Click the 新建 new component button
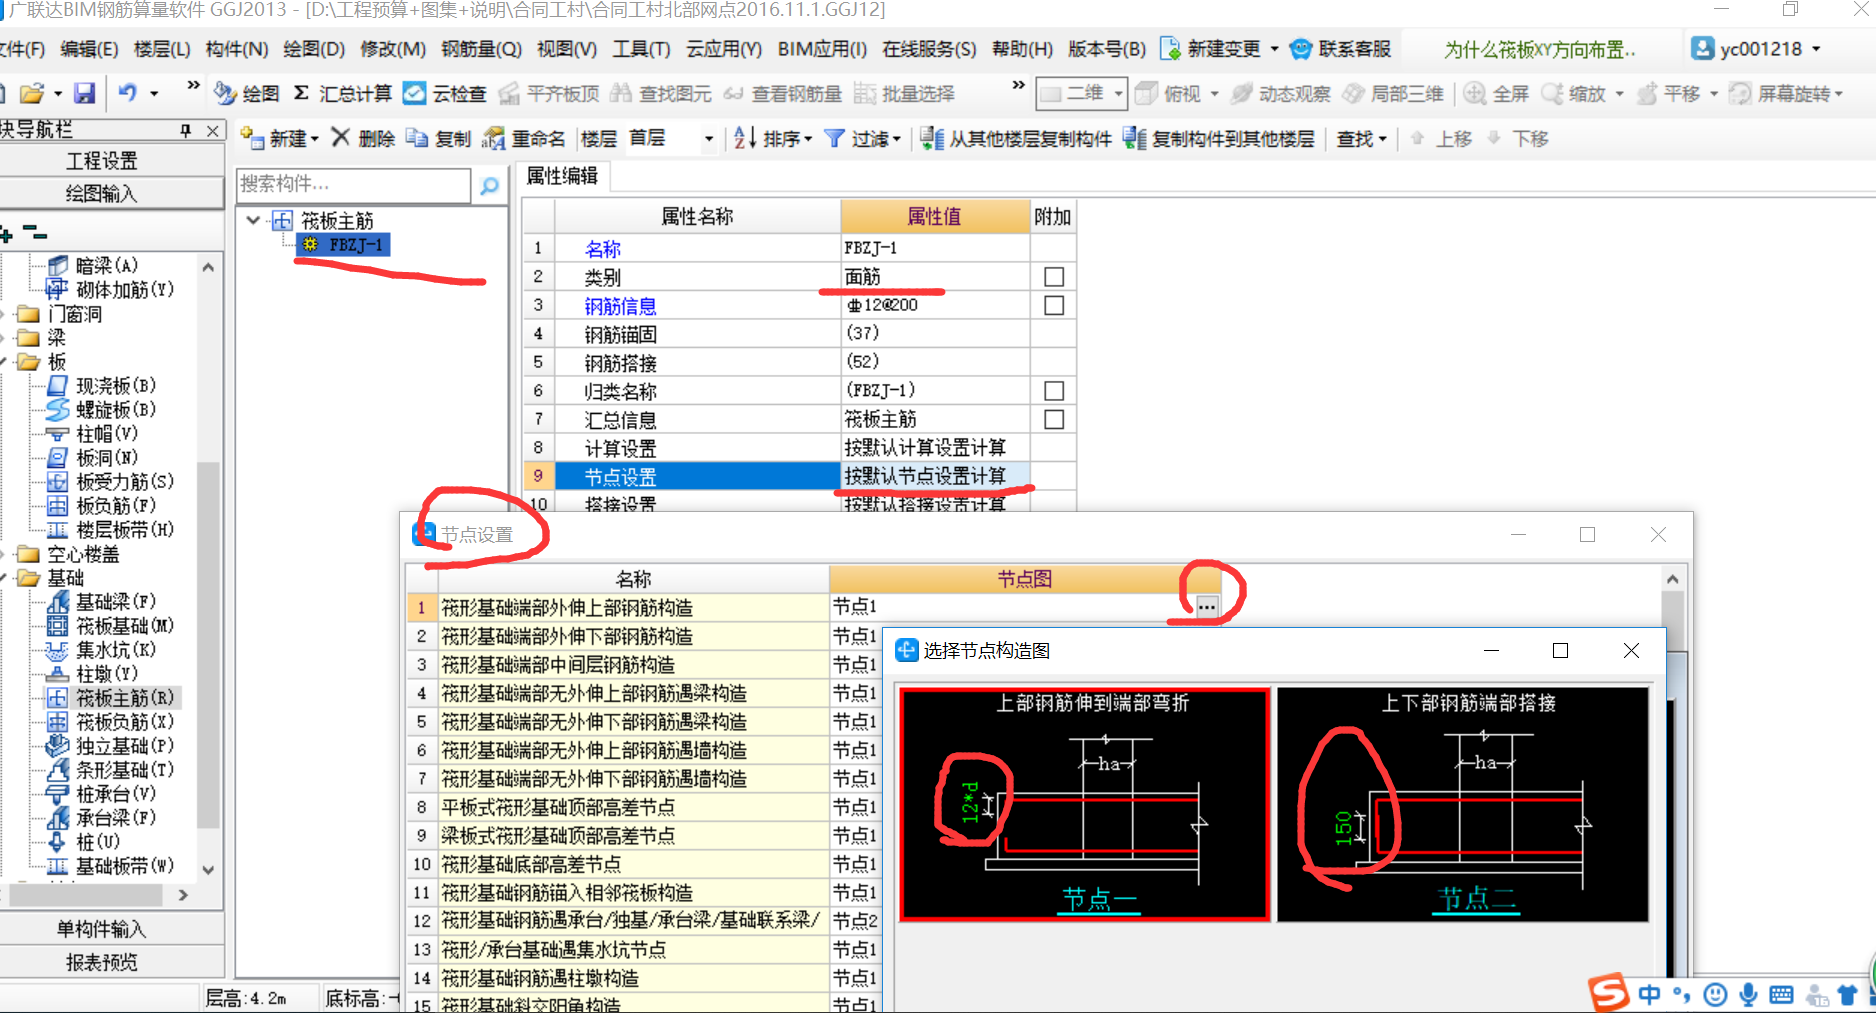Screen dimensions: 1876x1013 coord(280,138)
